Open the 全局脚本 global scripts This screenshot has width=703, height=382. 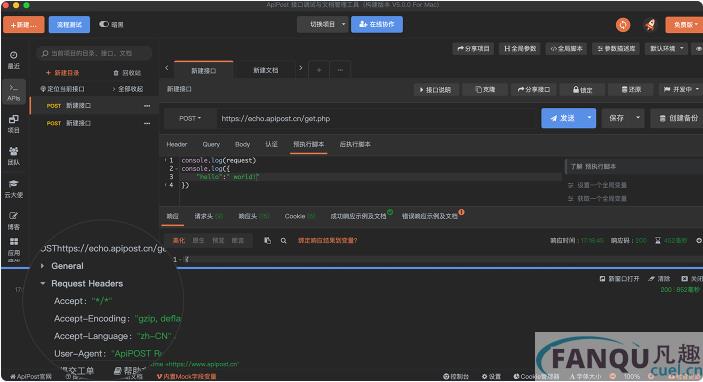click(566, 48)
